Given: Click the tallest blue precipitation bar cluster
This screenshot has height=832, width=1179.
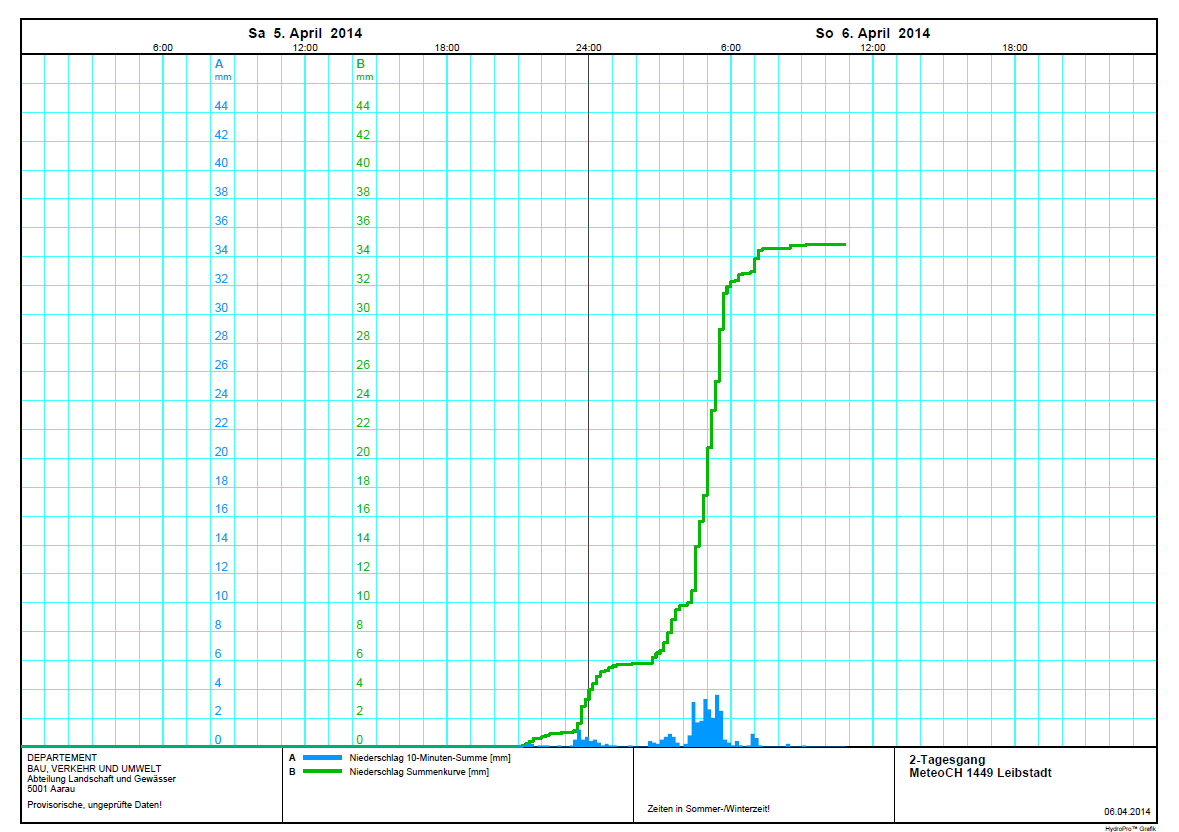Looking at the screenshot, I should pos(708,722).
